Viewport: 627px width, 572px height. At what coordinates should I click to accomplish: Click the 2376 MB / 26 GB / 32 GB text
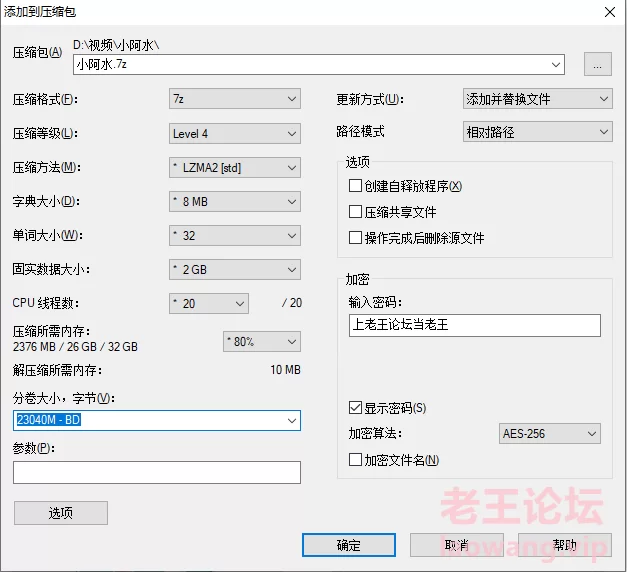point(75,346)
